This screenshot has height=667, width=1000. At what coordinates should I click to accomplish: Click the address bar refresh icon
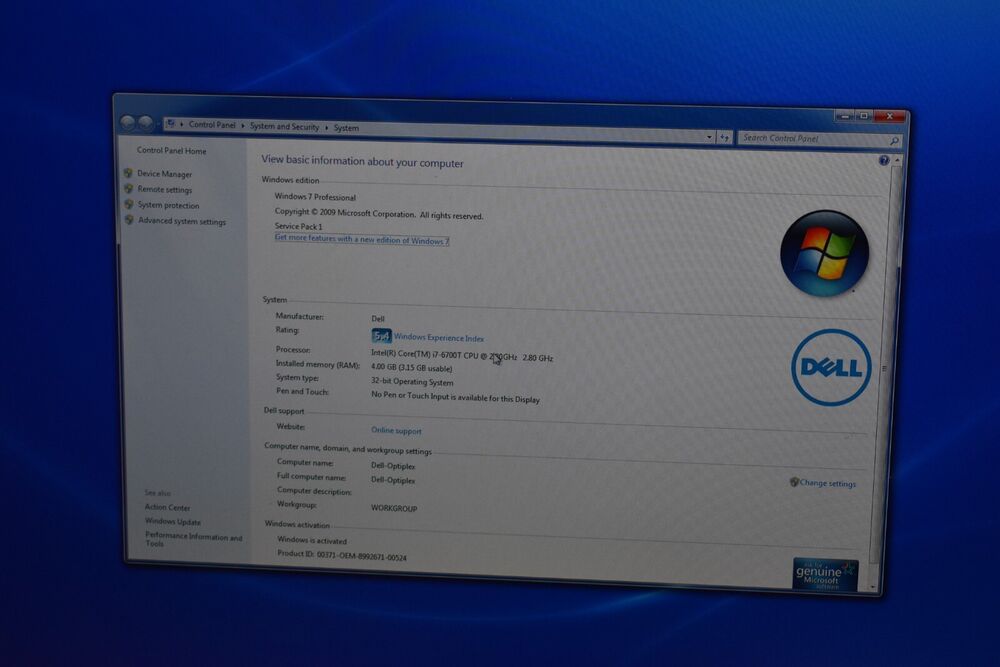[724, 138]
